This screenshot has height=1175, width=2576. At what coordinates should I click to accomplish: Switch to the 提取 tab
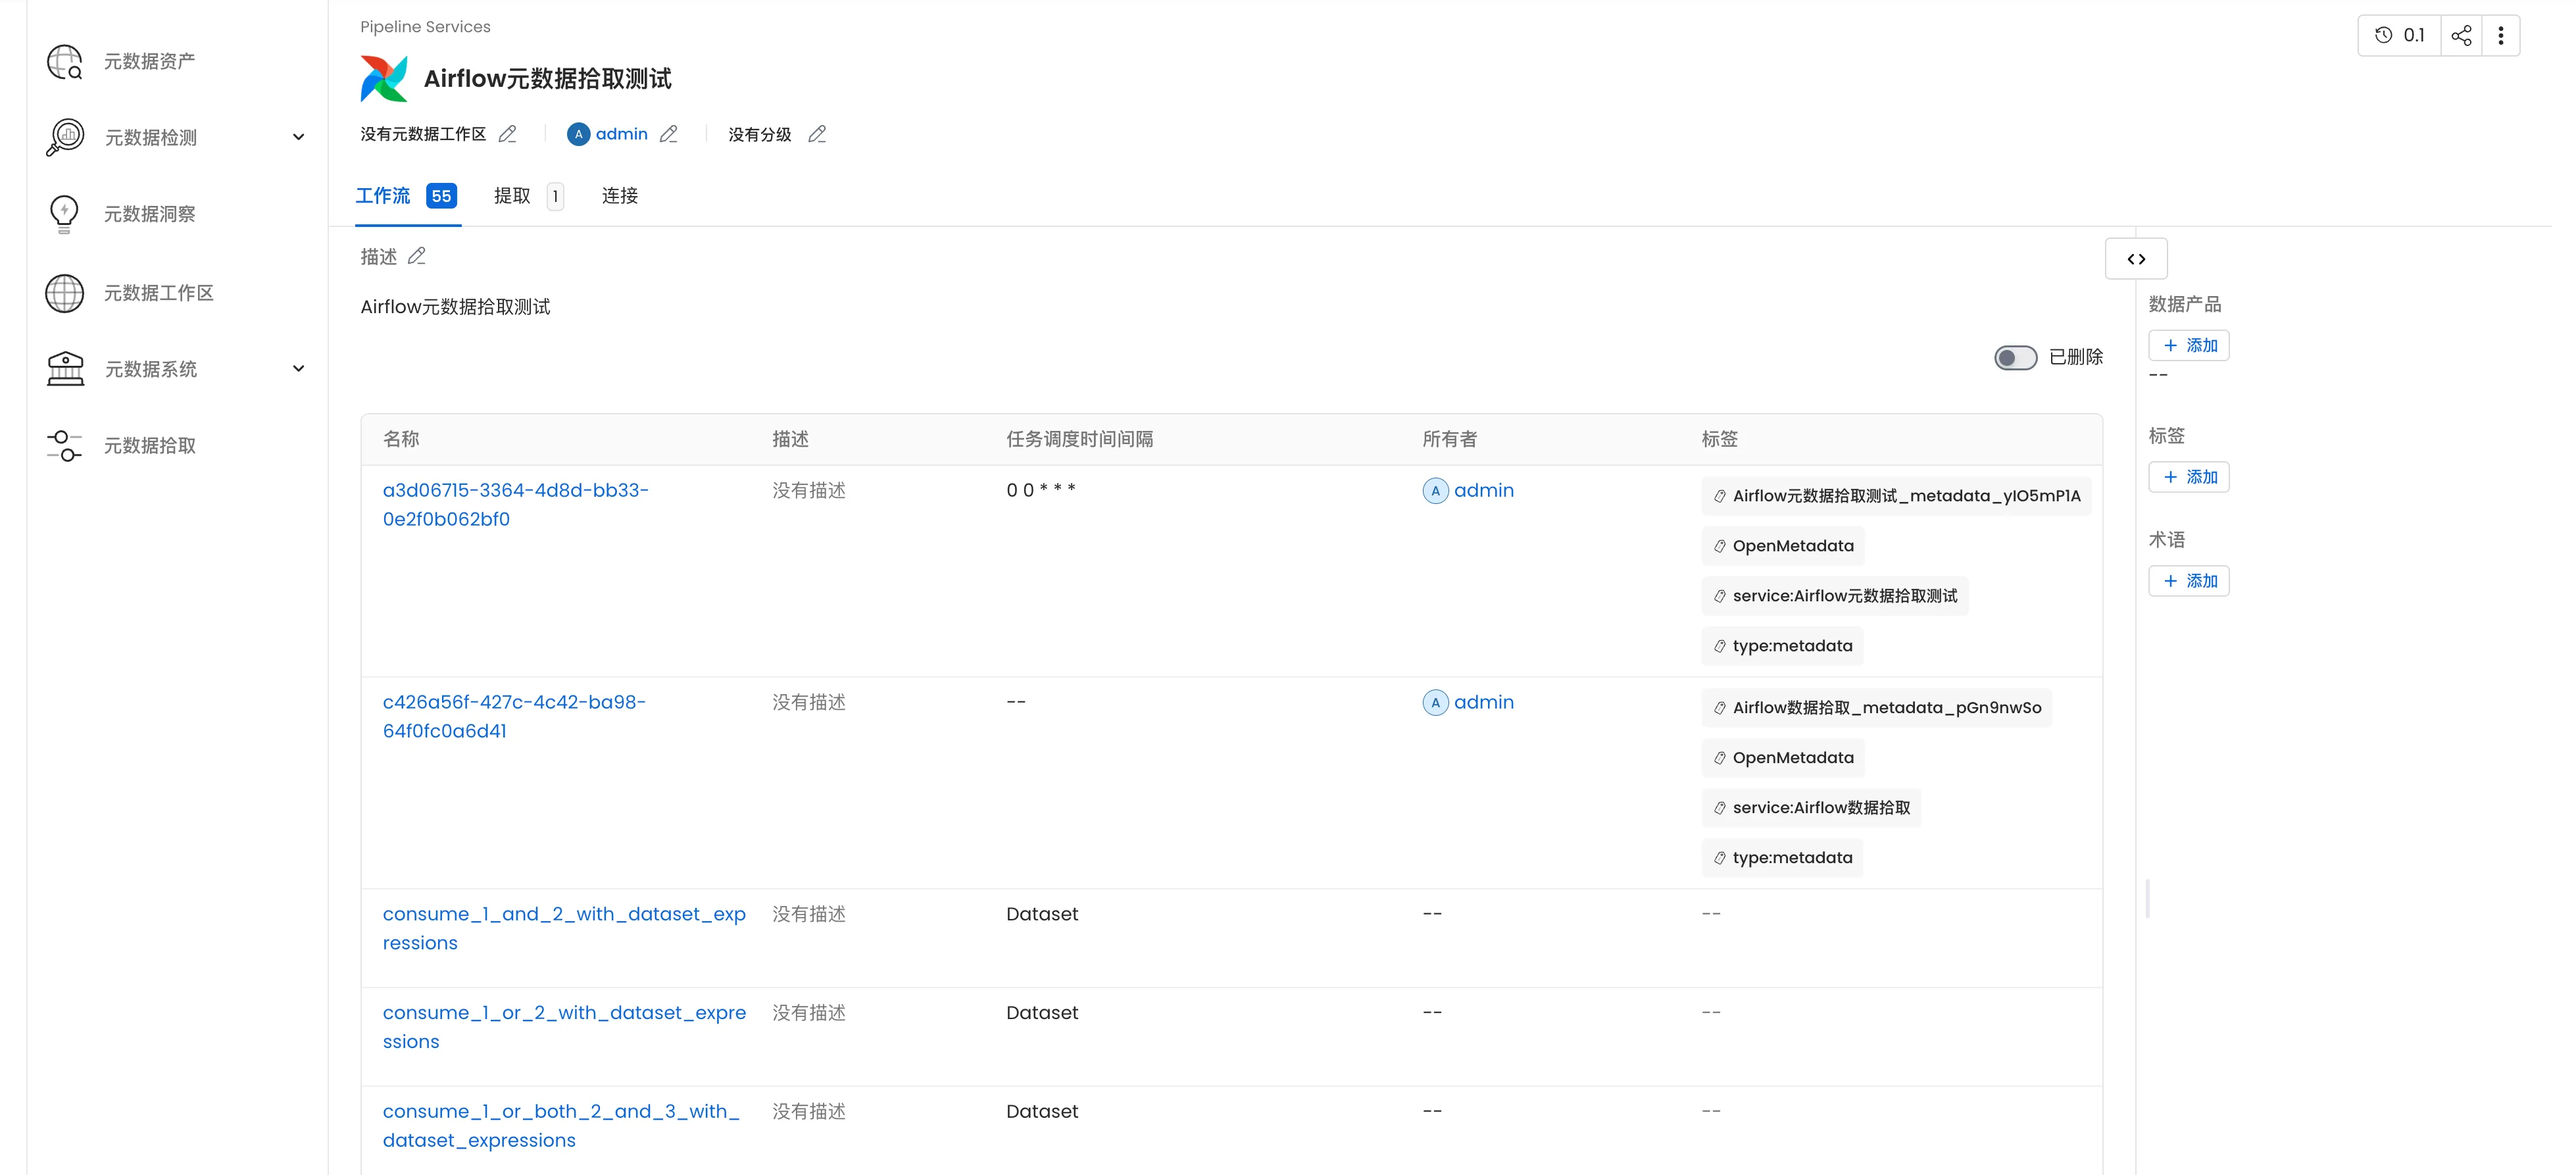[512, 196]
